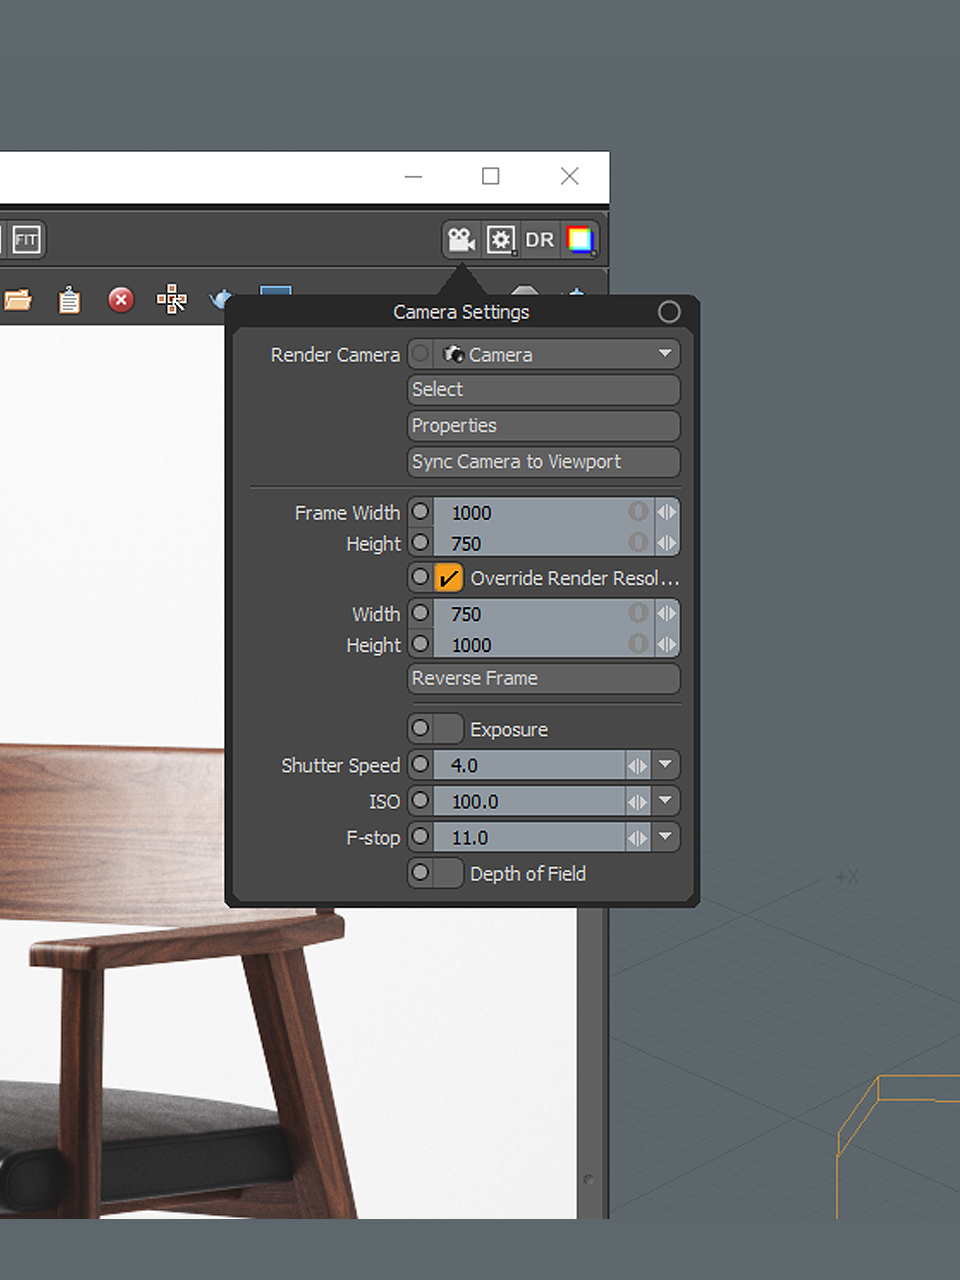The image size is (960, 1280).
Task: Open the Camera Settings camera icon
Action: (461, 240)
